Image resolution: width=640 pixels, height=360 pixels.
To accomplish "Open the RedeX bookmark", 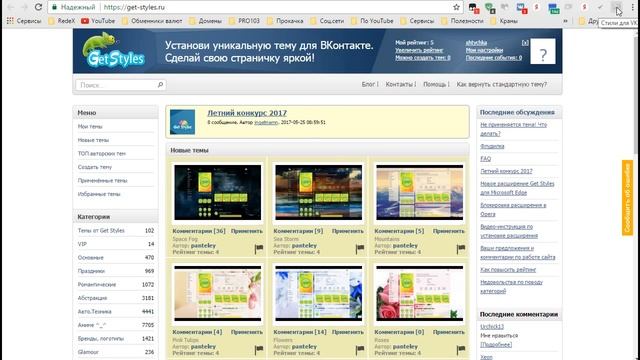I will pos(62,20).
